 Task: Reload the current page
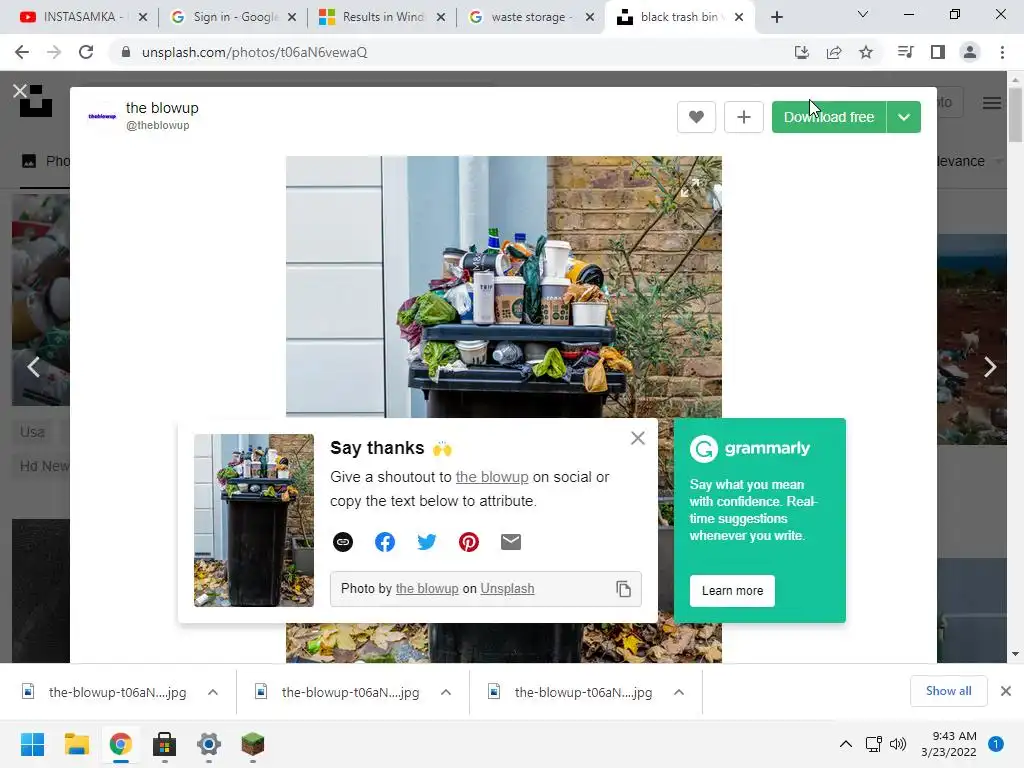(86, 52)
